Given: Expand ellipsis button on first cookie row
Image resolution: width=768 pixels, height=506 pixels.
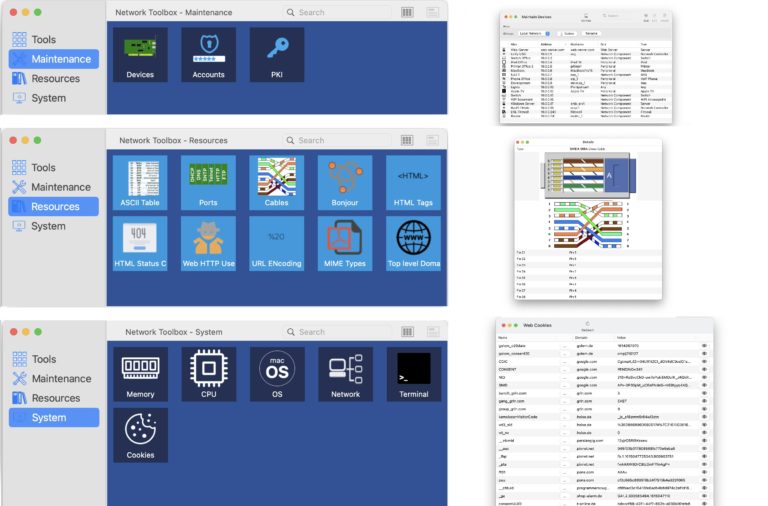Looking at the screenshot, I should click(x=564, y=345).
